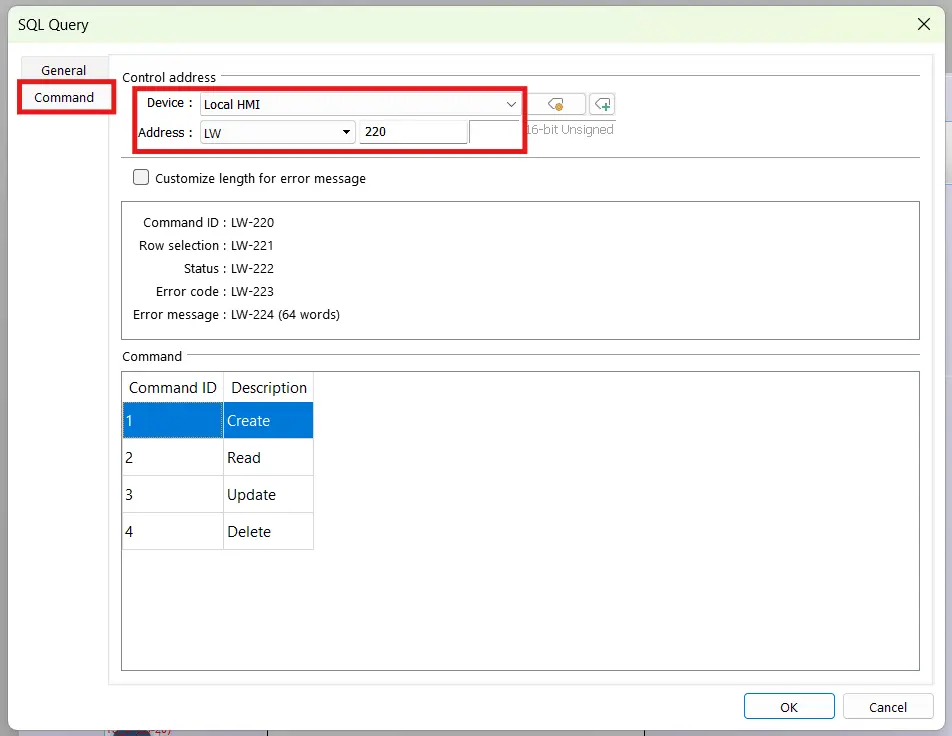Click the Description column header

(x=268, y=388)
